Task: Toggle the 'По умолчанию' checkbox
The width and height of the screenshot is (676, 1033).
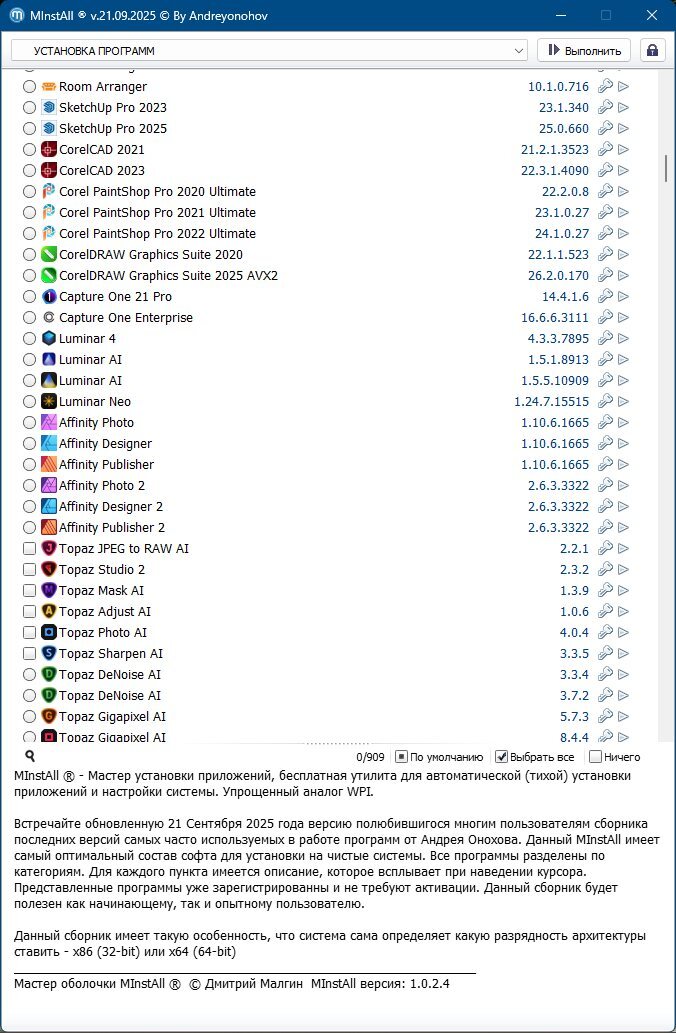Action: 401,757
